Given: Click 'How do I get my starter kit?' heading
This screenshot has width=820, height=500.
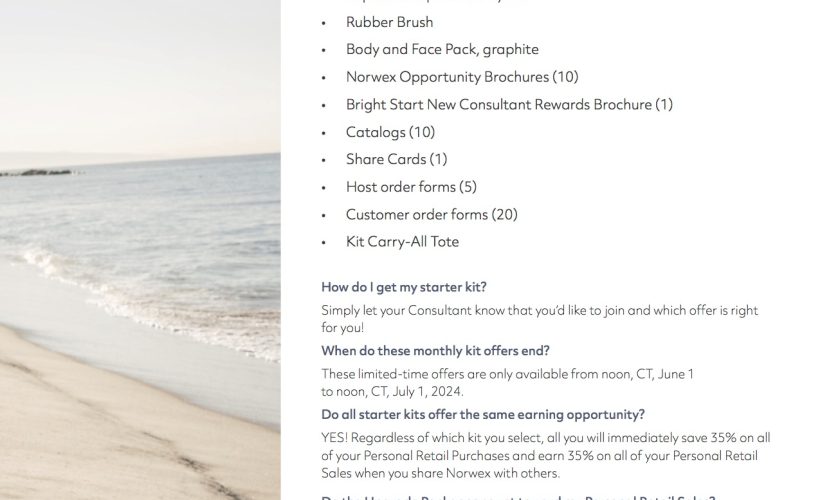Looking at the screenshot, I should [404, 287].
